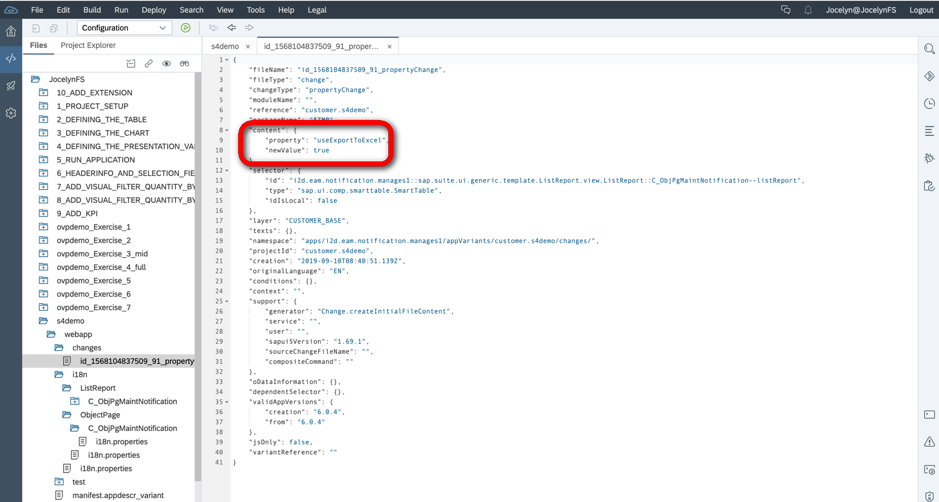Open the Home icon in left sidebar
939x502 pixels.
point(11,31)
